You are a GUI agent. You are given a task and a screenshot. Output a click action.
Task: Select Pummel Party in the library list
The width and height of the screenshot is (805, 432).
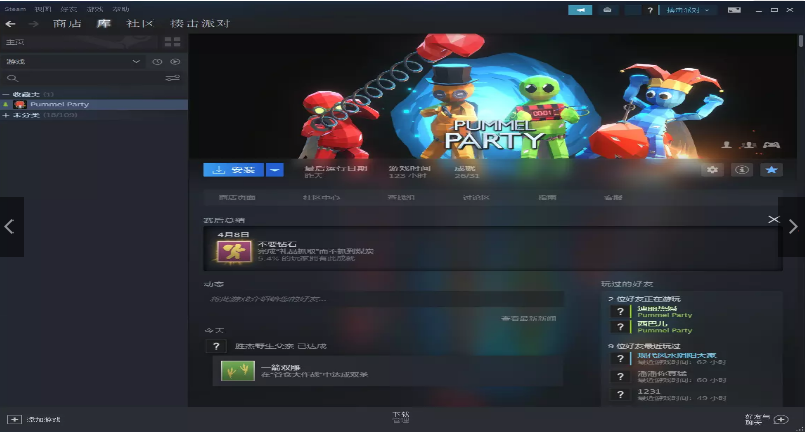tap(94, 104)
